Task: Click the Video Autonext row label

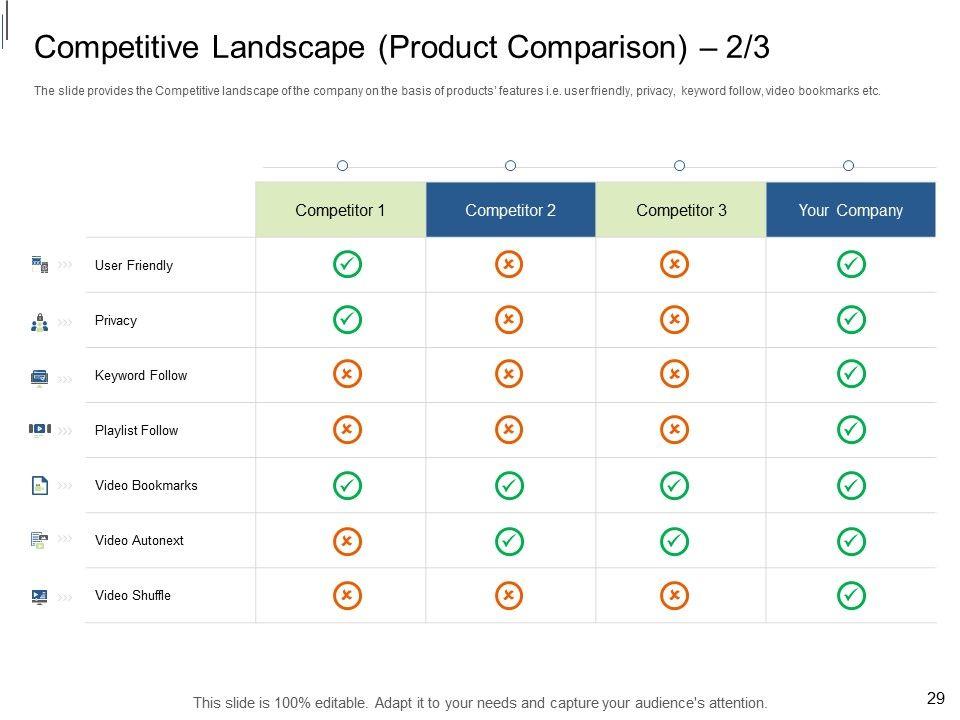Action: [x=139, y=541]
